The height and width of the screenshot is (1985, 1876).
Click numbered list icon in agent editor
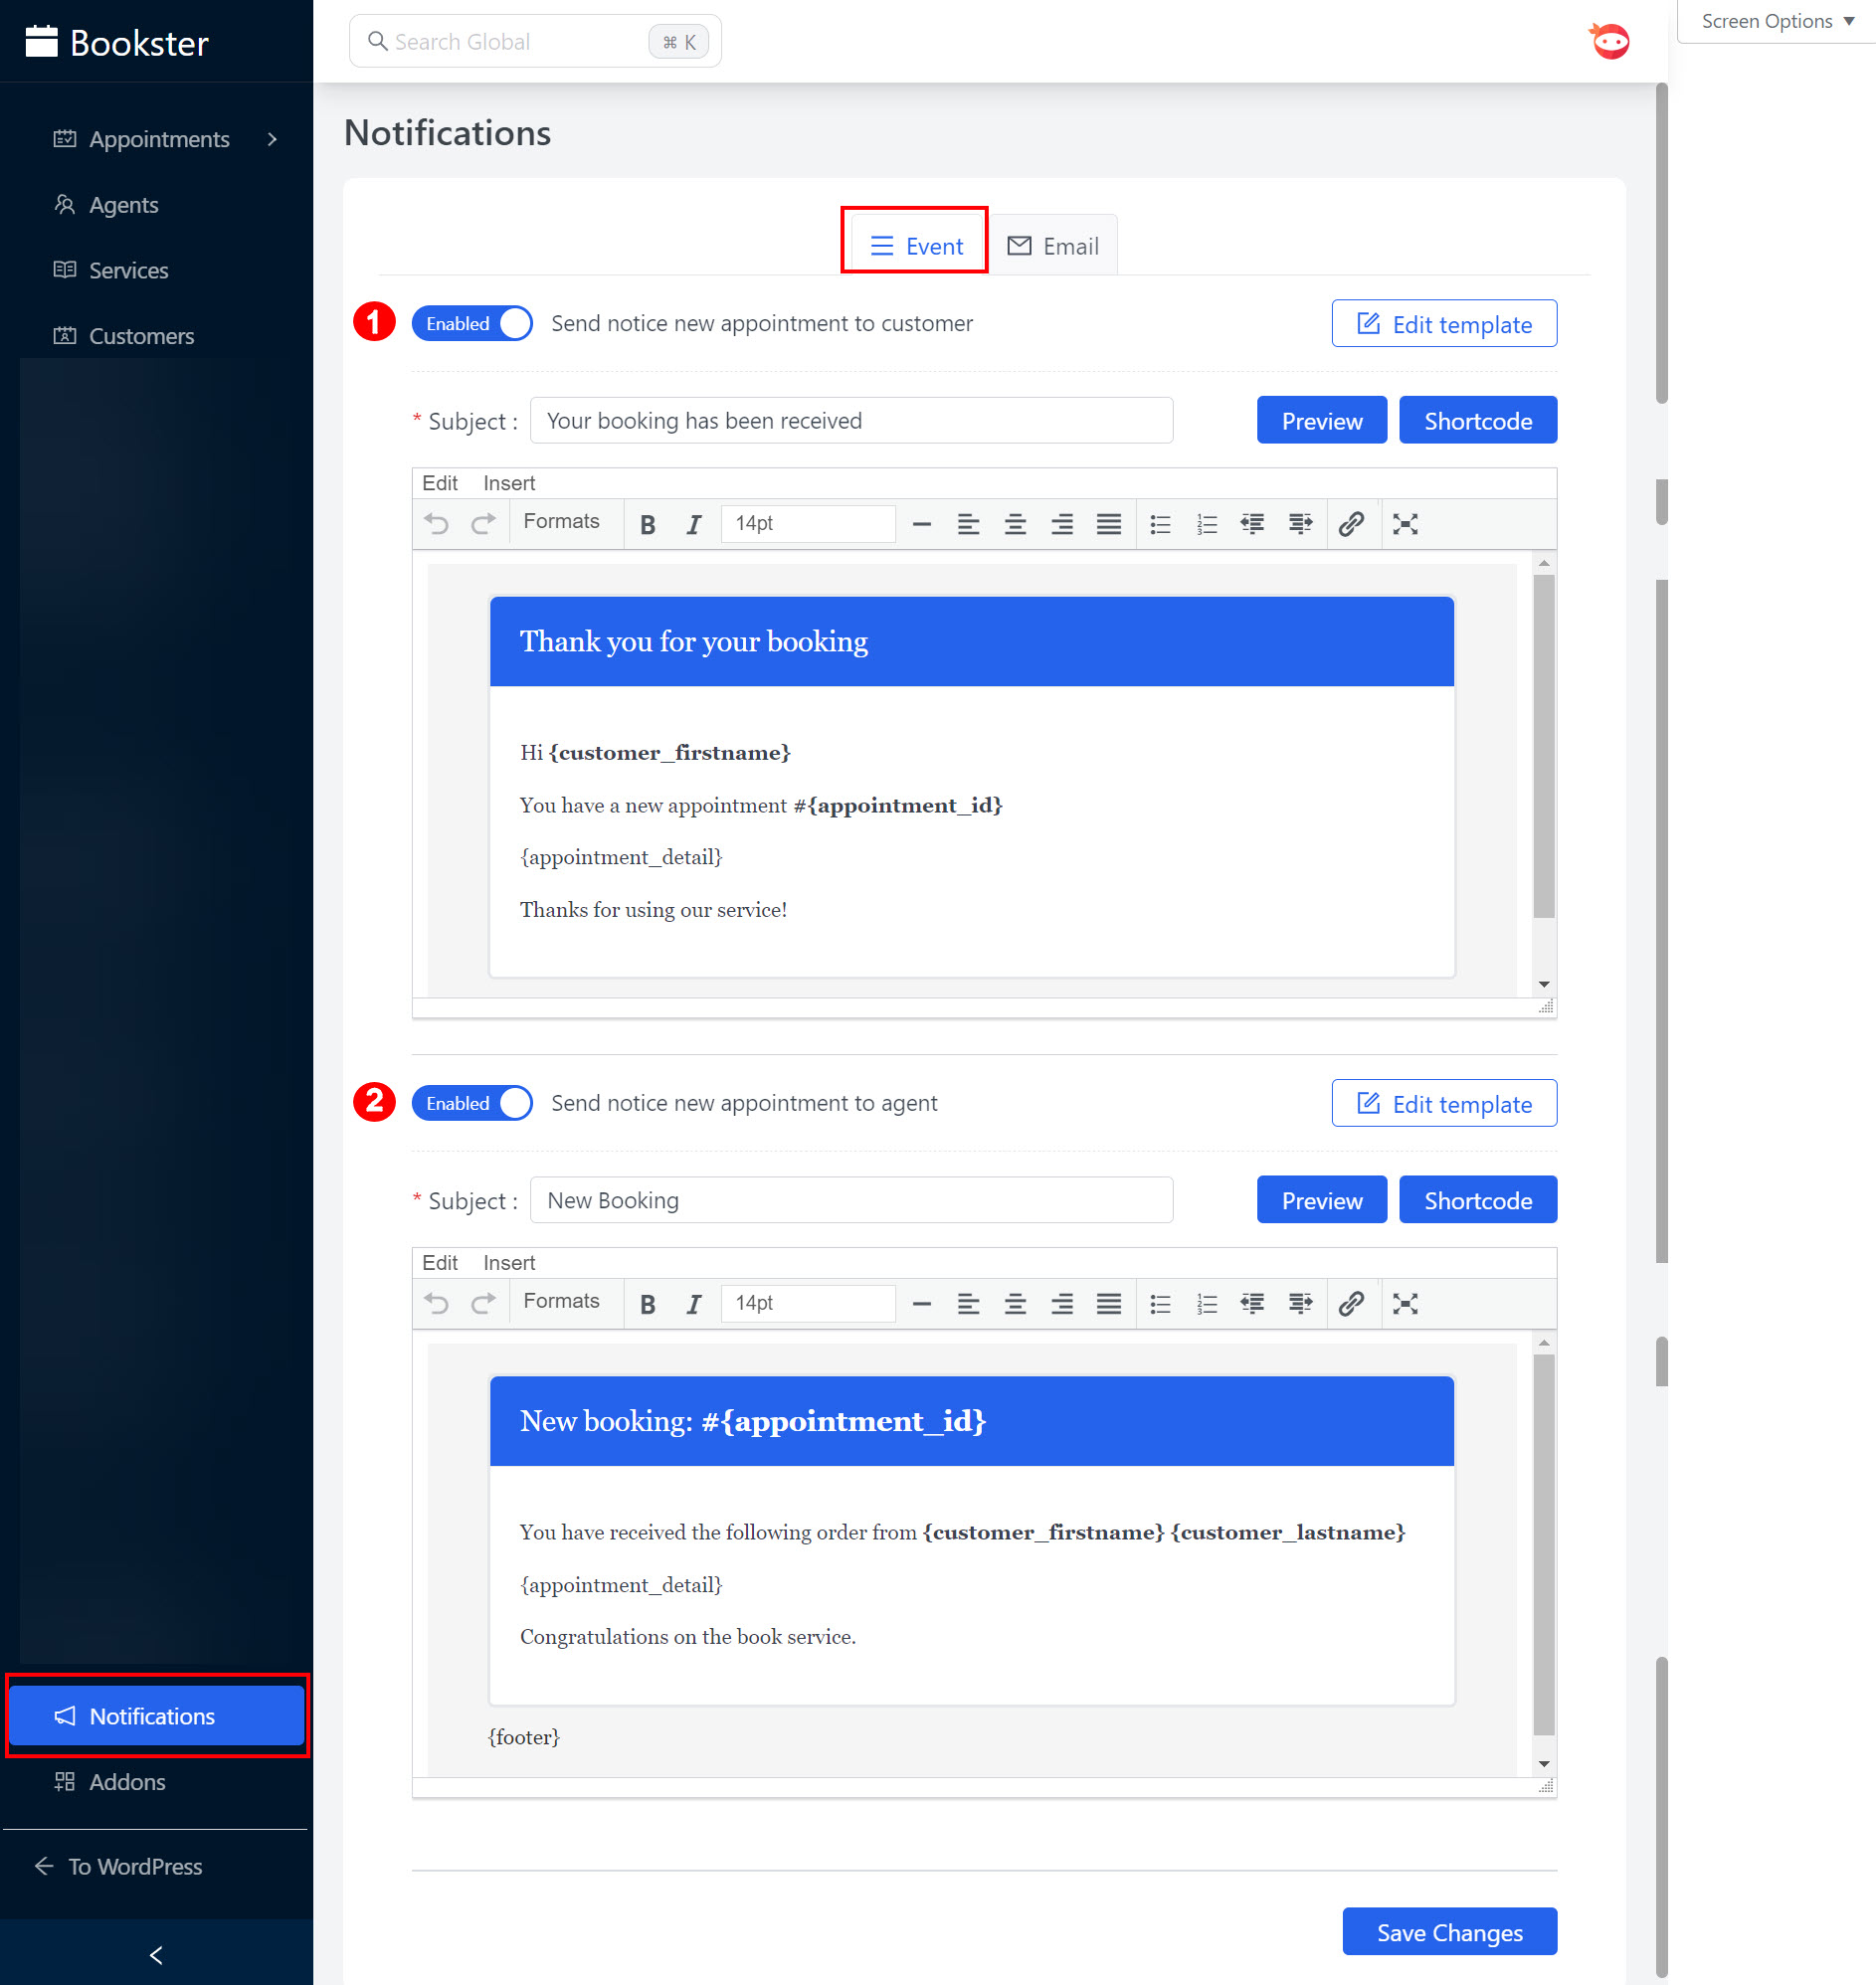pos(1207,1303)
